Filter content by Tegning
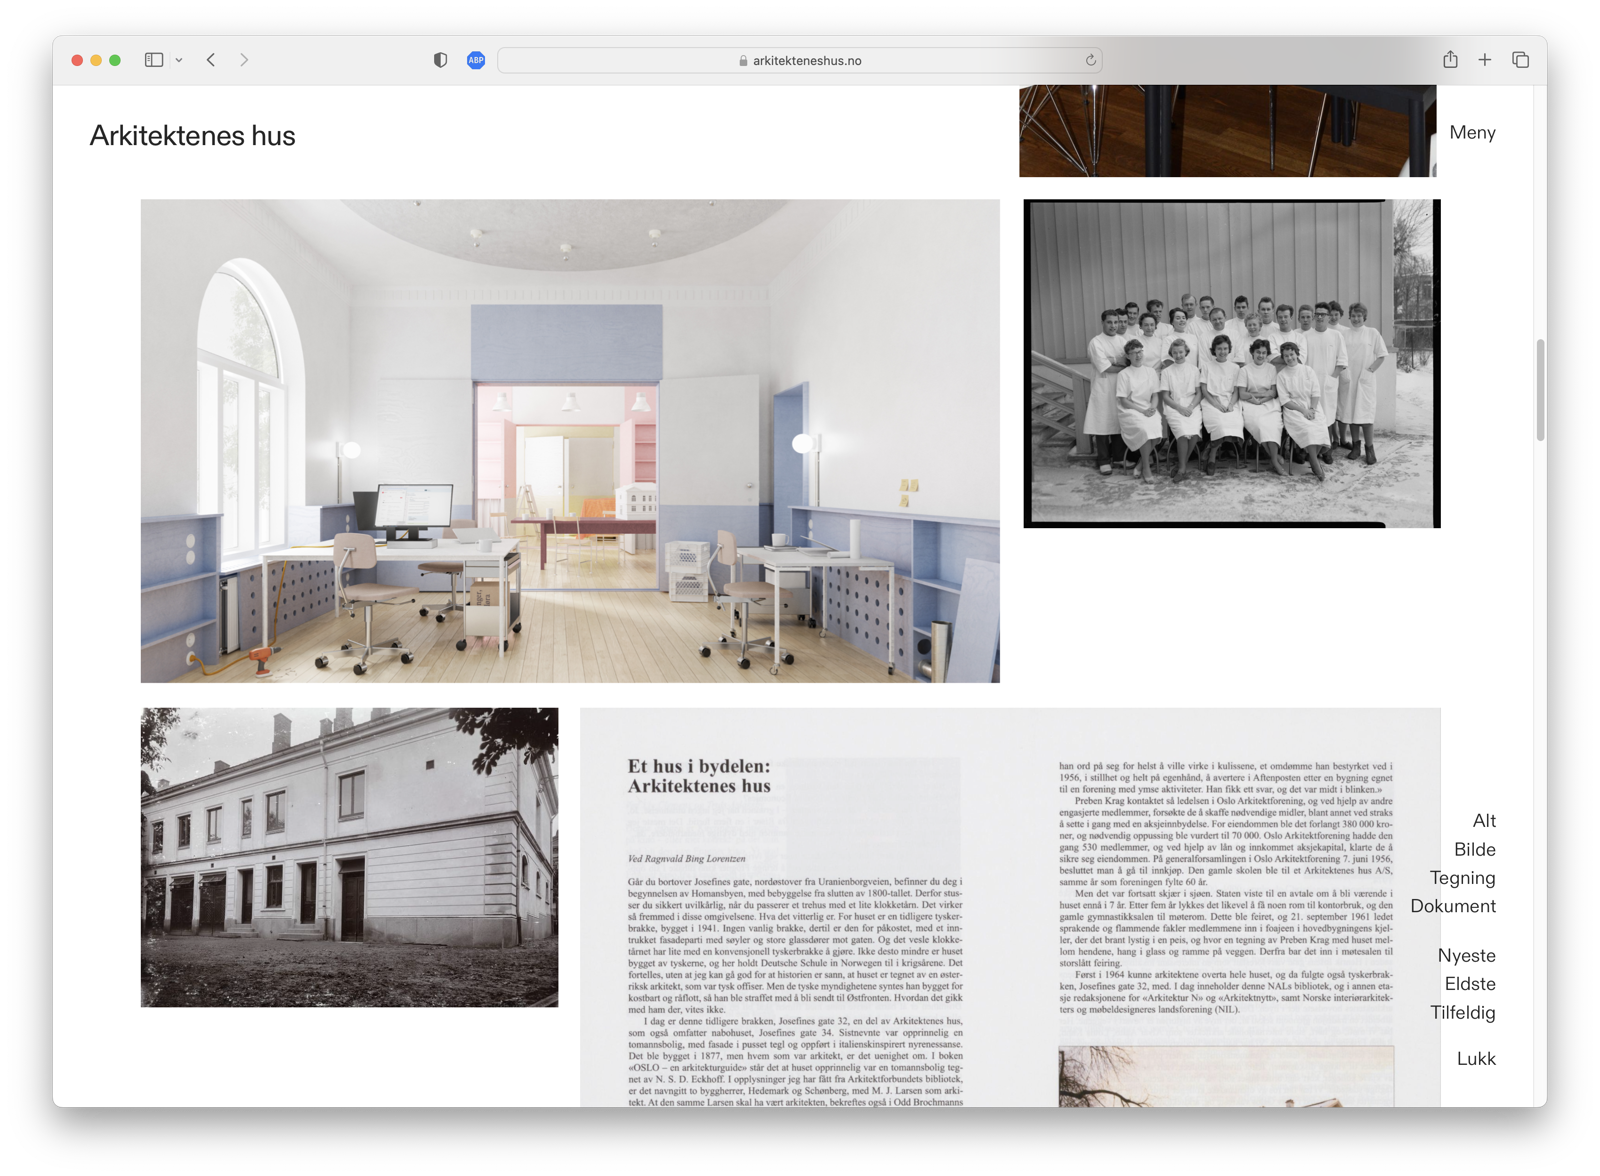Image resolution: width=1600 pixels, height=1176 pixels. (x=1462, y=878)
